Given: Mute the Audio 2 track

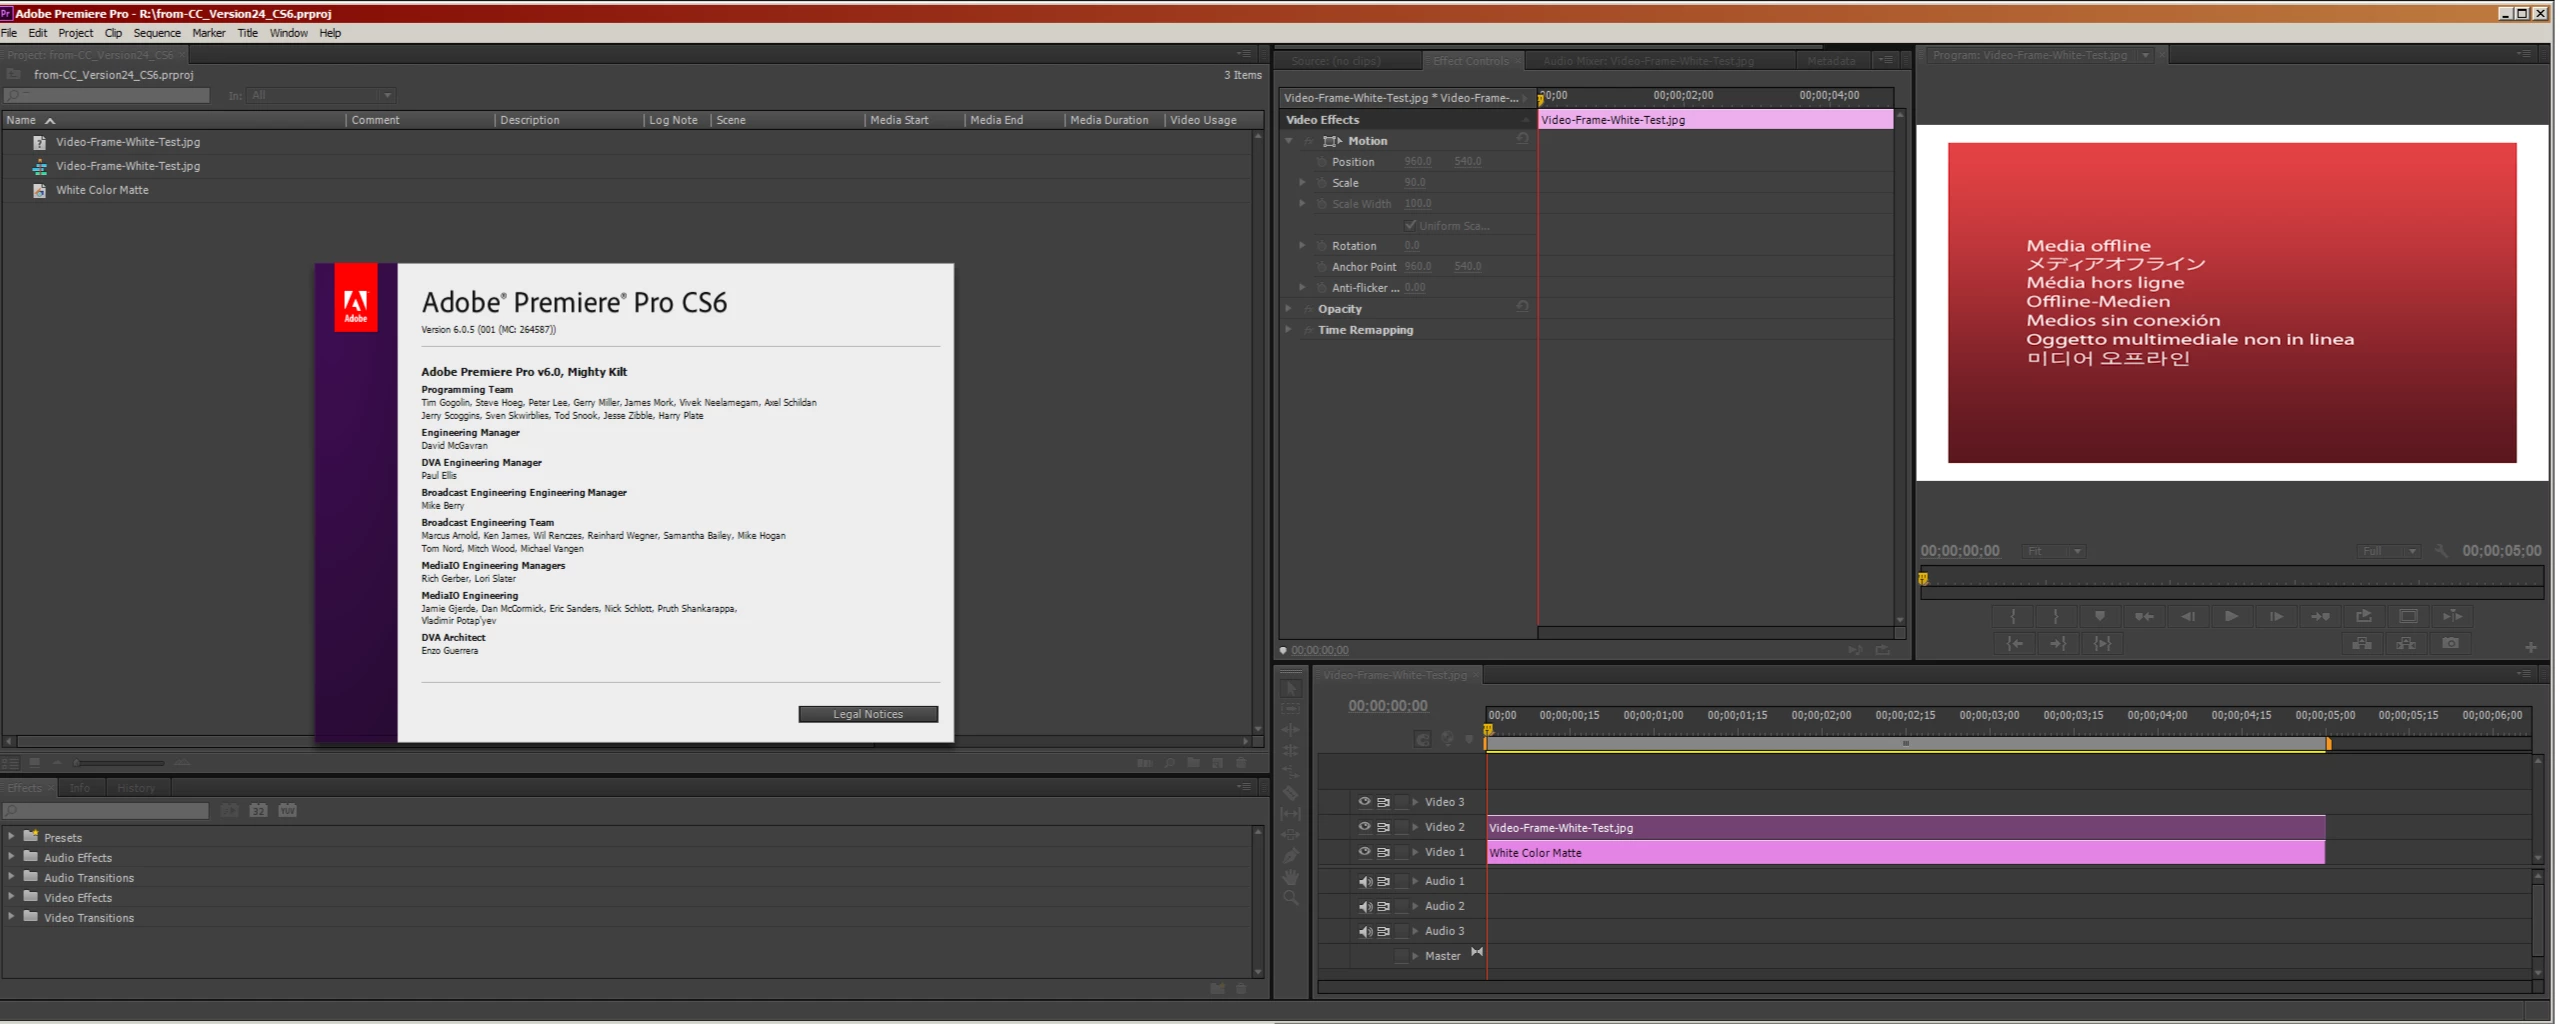Looking at the screenshot, I should (x=1364, y=906).
